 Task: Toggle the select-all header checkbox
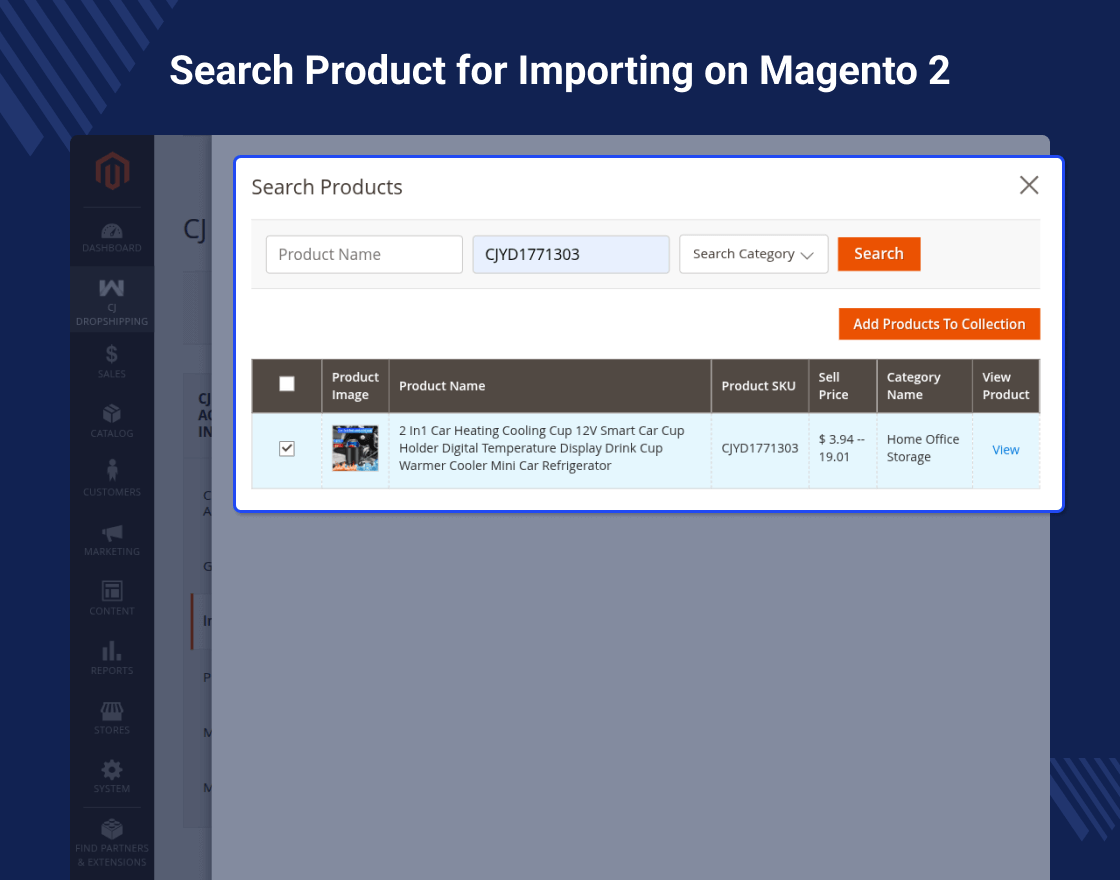[286, 384]
